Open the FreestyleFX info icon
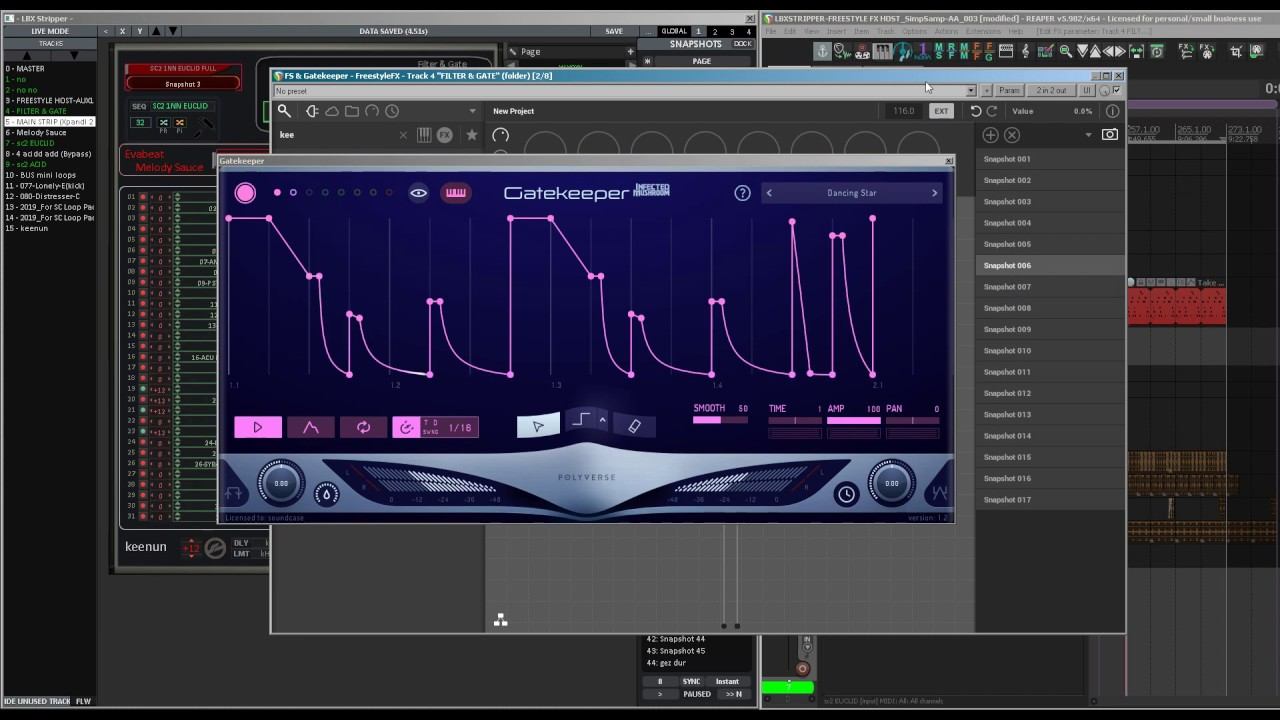This screenshot has height=720, width=1280. coord(1112,111)
